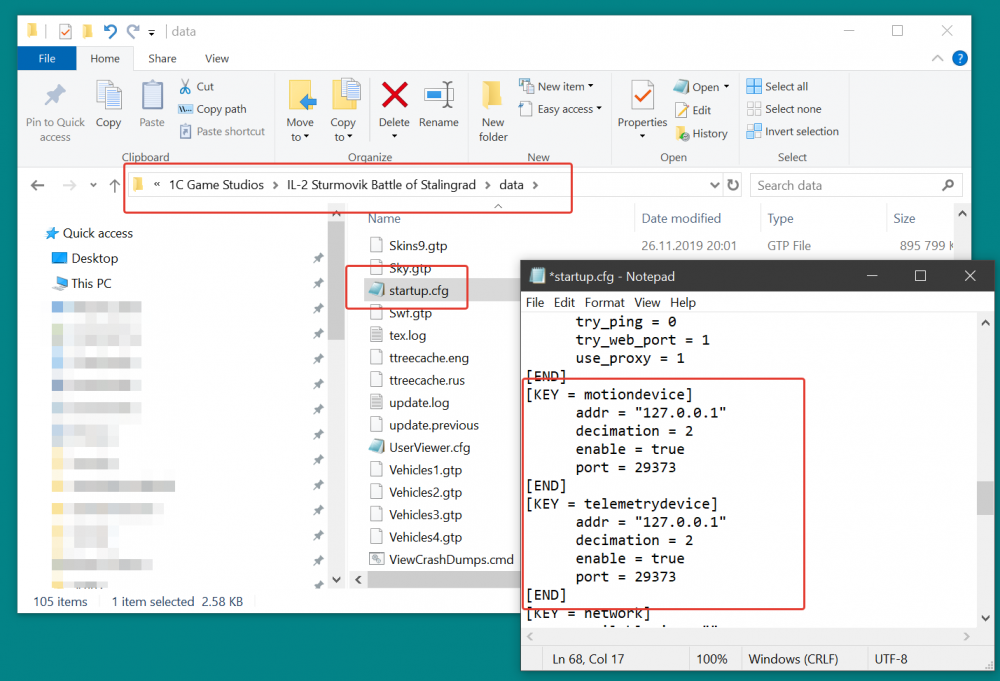Click Notepad vertical scrollbar thumb

(985, 497)
